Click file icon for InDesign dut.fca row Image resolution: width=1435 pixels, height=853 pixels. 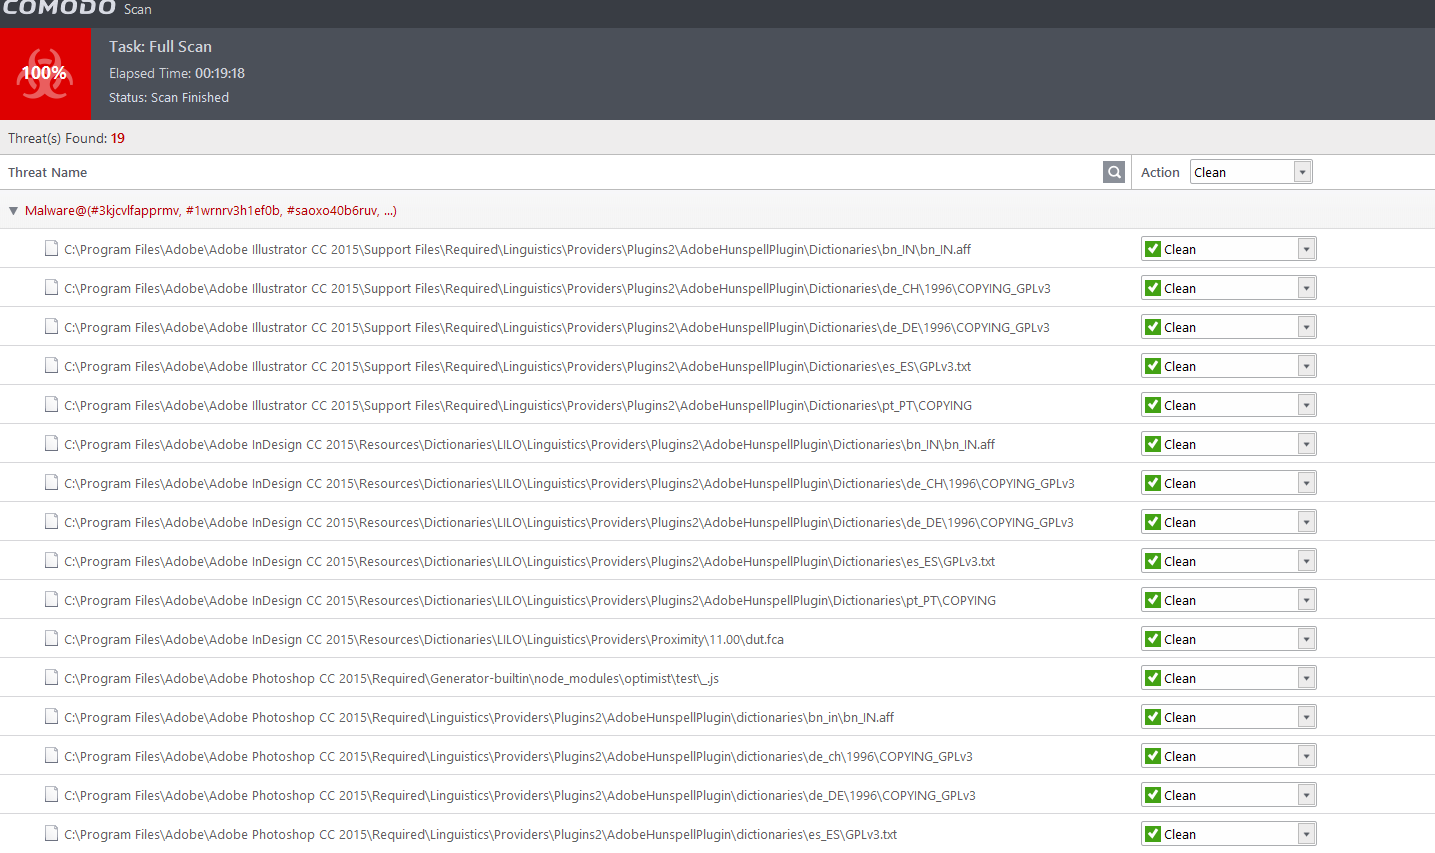(51, 639)
